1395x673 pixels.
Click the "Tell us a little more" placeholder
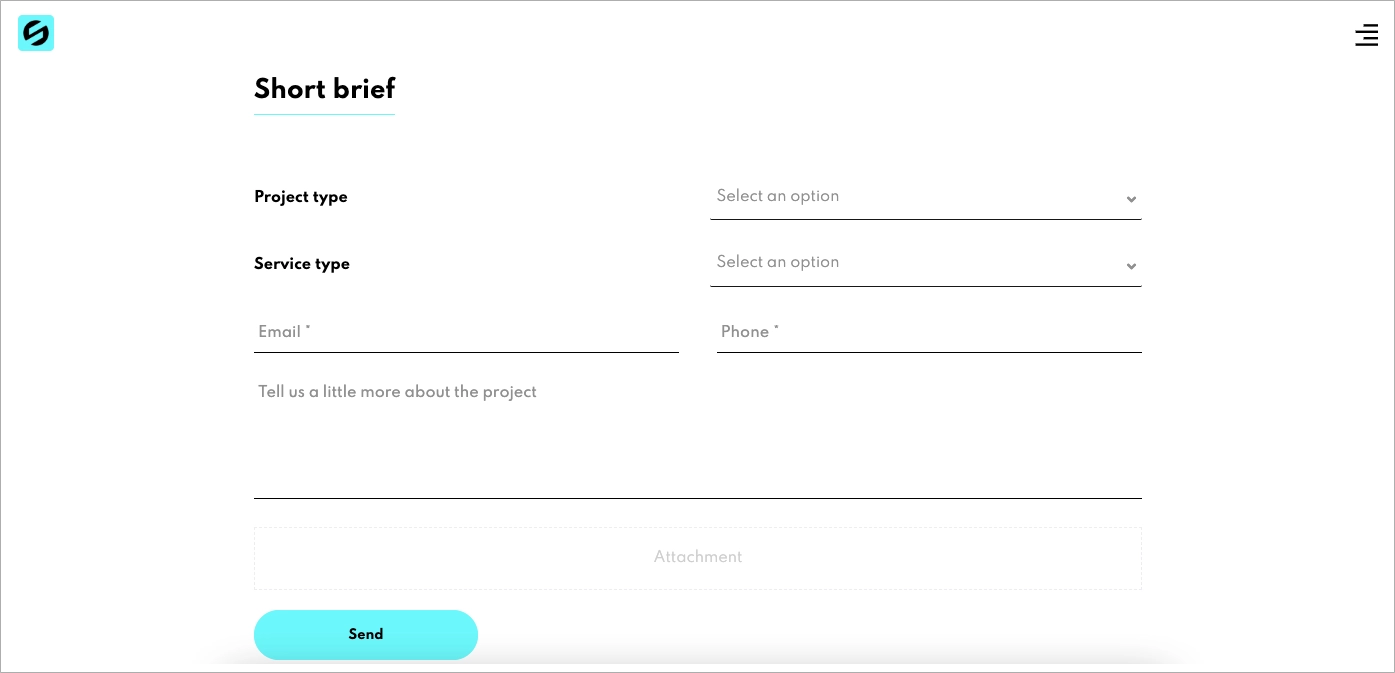click(x=397, y=392)
